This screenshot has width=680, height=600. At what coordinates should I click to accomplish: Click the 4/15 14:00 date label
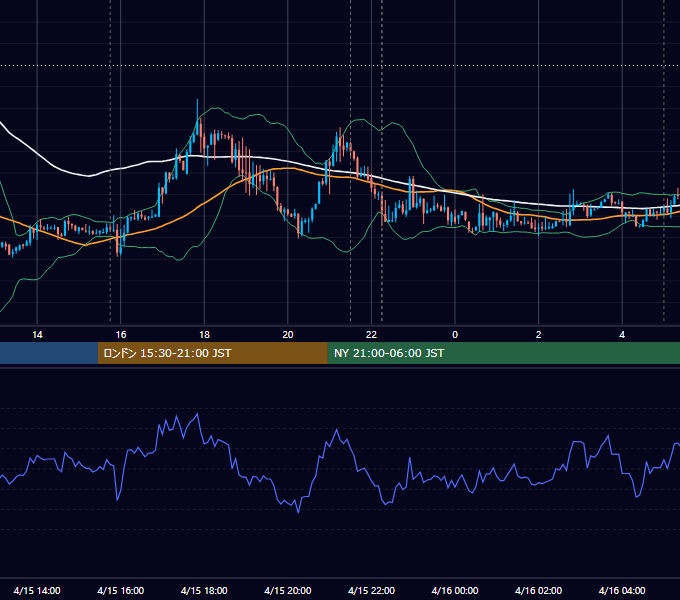click(37, 590)
